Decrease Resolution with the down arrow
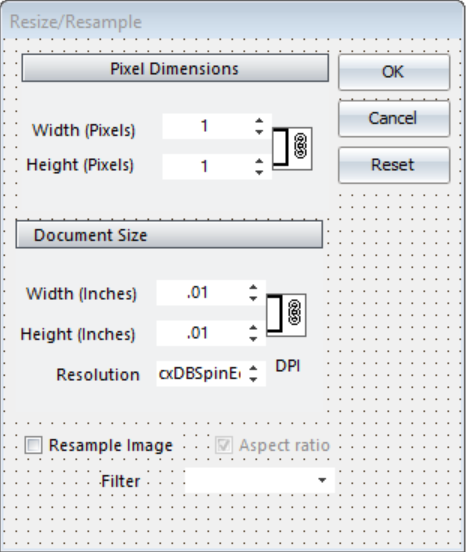This screenshot has width=466, height=552. point(253,380)
